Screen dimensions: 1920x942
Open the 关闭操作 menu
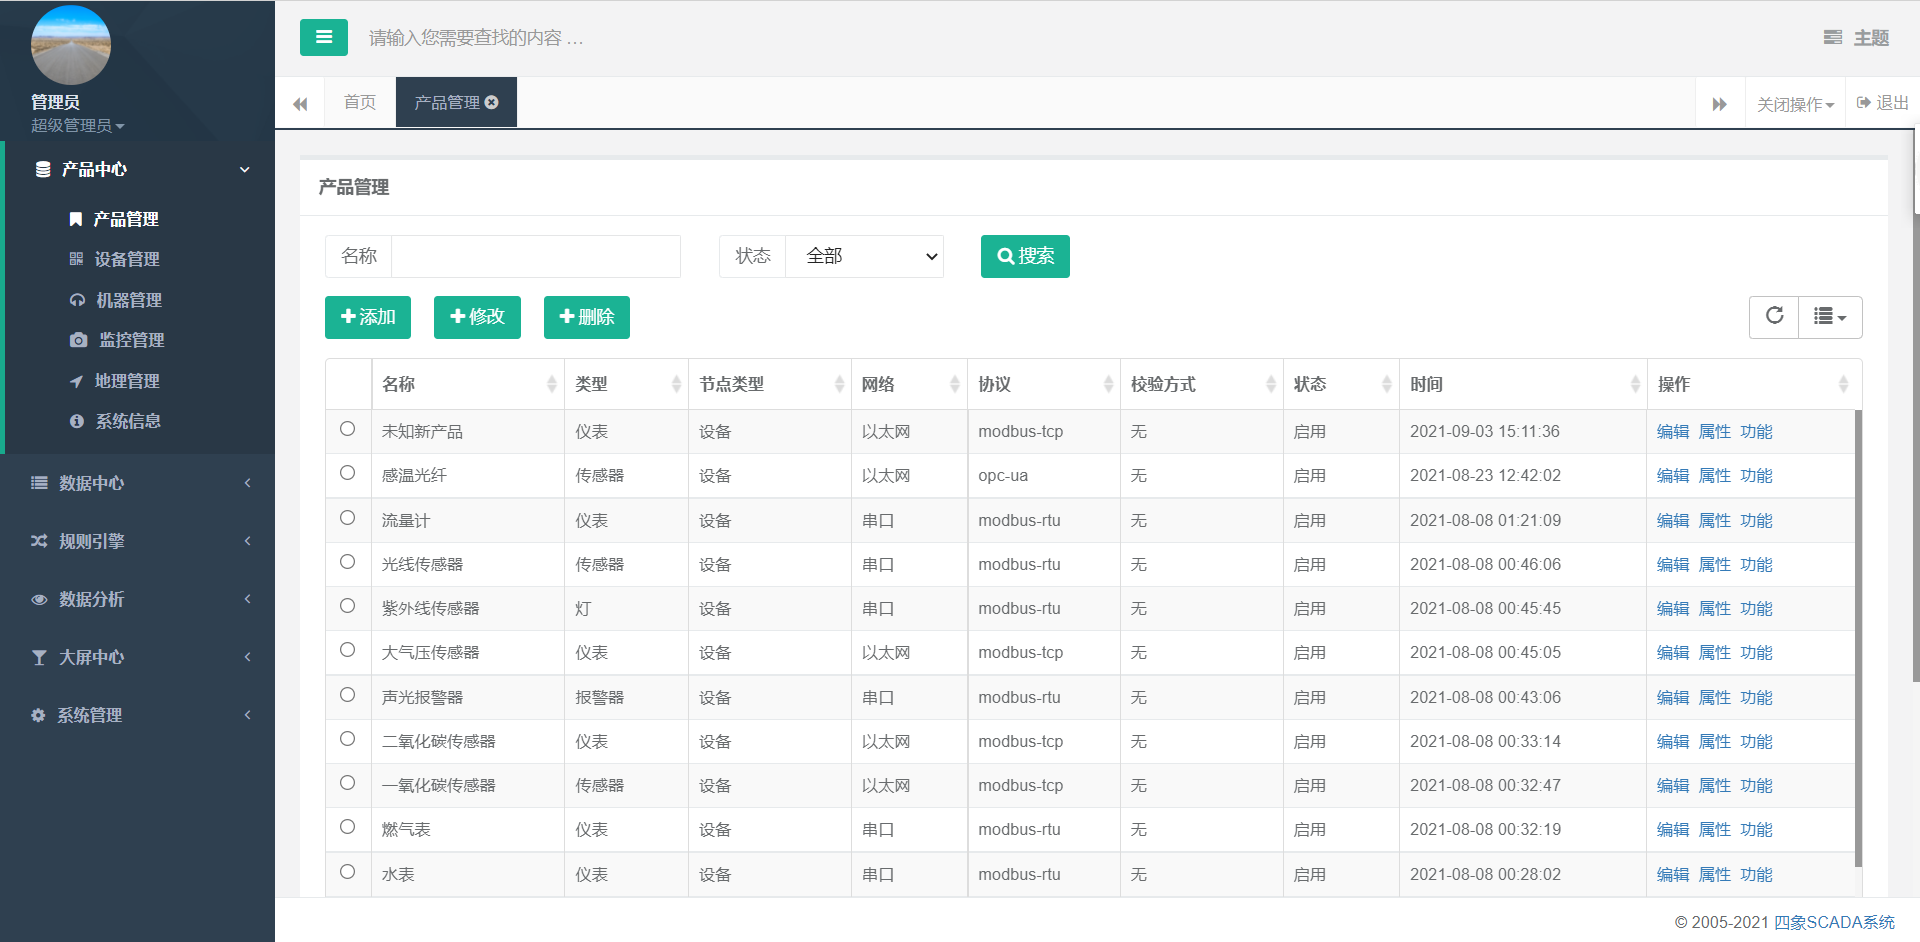tap(1795, 104)
